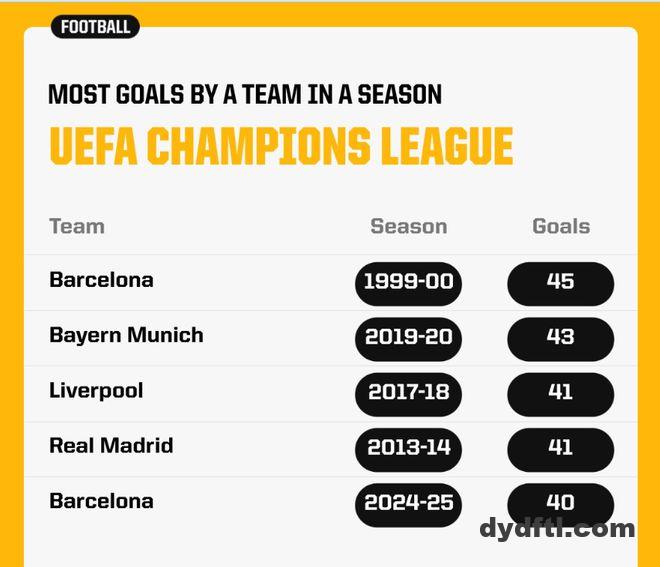Select Bayern Munich team name
Image resolution: width=660 pixels, height=567 pixels.
[x=126, y=335]
